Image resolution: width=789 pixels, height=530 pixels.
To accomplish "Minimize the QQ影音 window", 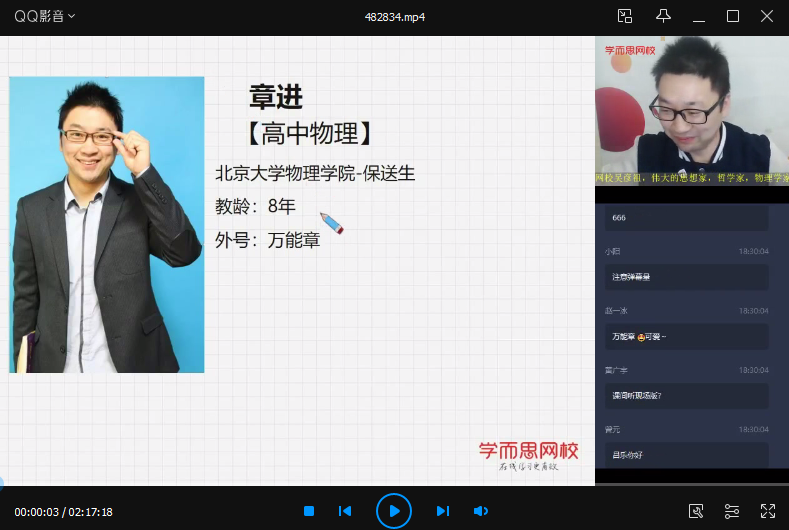I will pyautogui.click(x=698, y=16).
